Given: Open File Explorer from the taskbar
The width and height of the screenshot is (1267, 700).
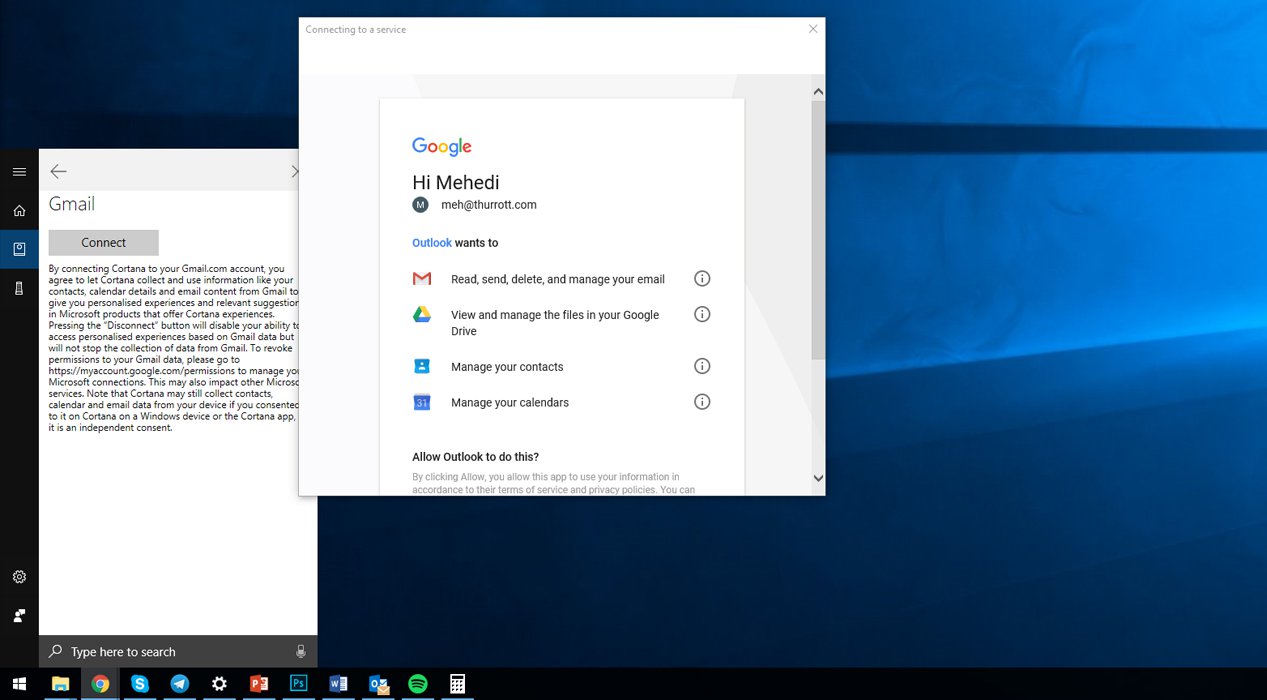Looking at the screenshot, I should click(60, 684).
